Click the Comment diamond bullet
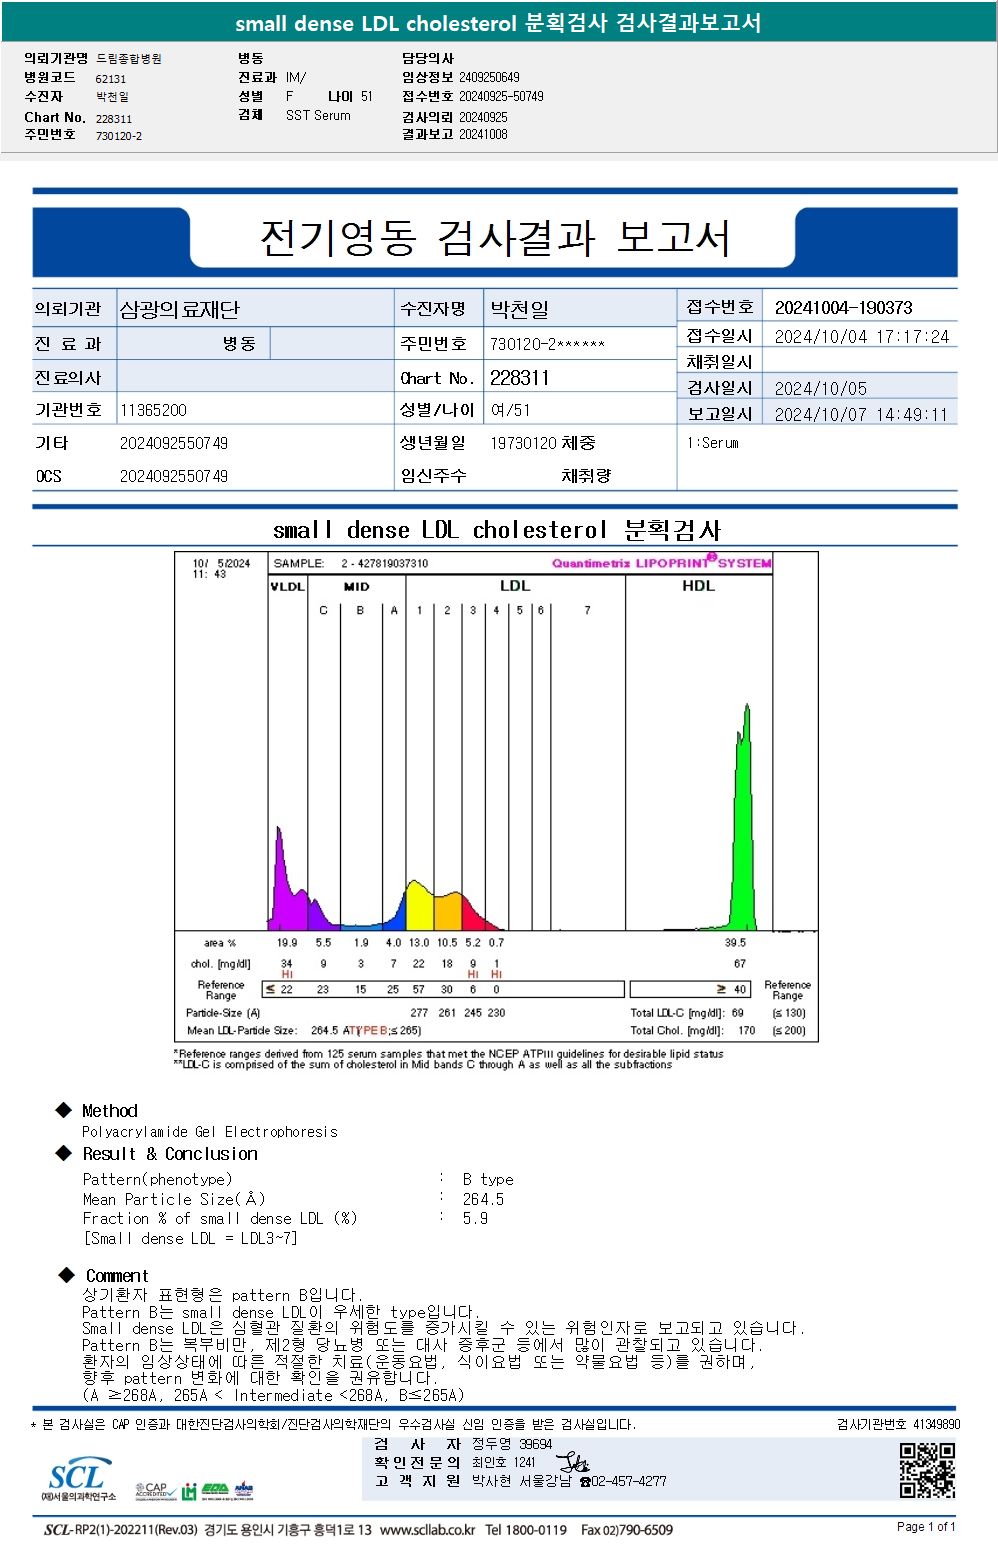Screen dimensions: 998x1564 click(66, 1275)
